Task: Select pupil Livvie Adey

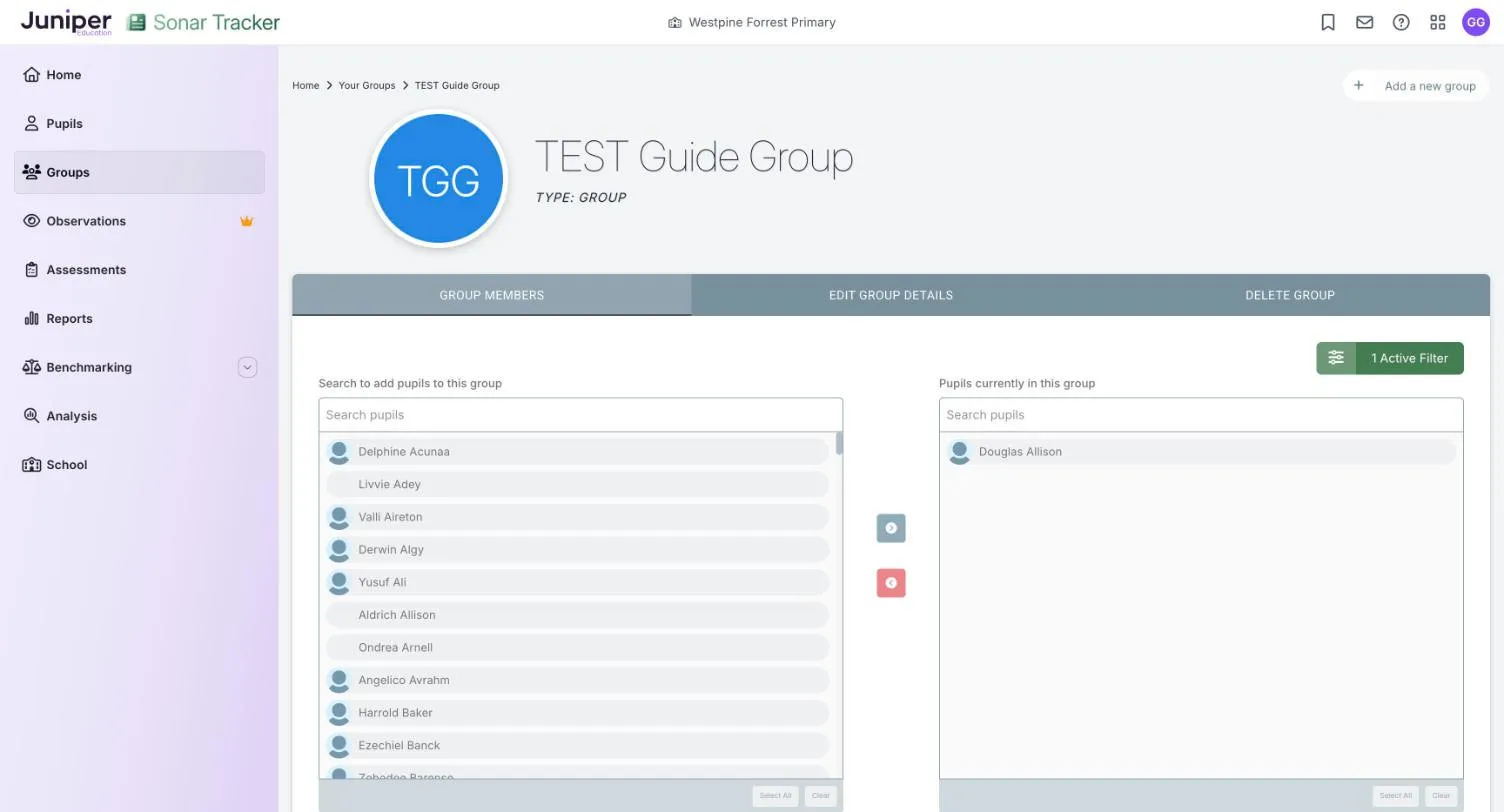Action: point(577,484)
